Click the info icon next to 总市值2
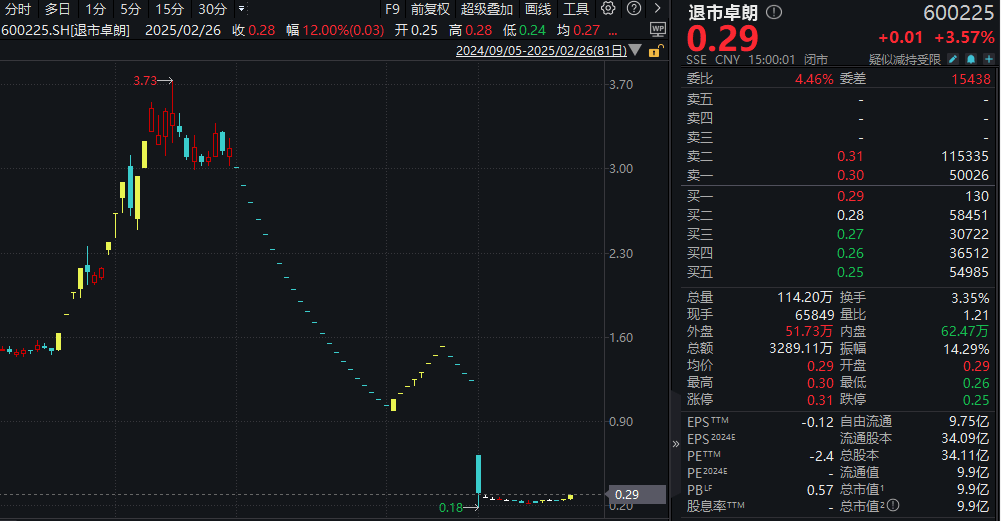This screenshot has height=521, width=1001. pyautogui.click(x=893, y=505)
